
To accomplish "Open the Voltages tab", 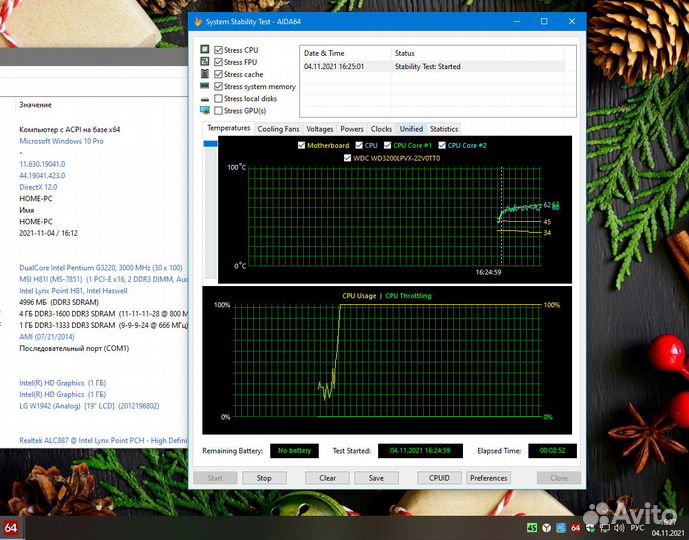I will (319, 129).
